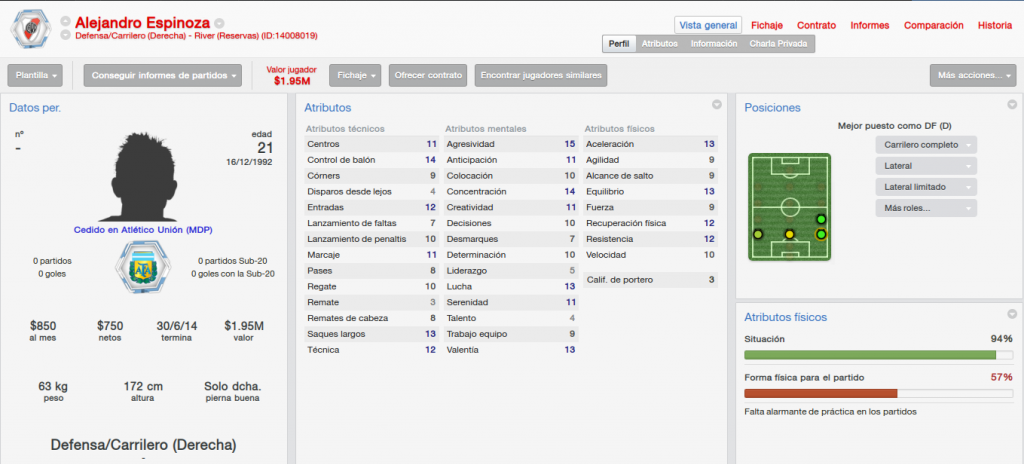
Task: Expand the Más acciones dropdown
Action: (973, 75)
